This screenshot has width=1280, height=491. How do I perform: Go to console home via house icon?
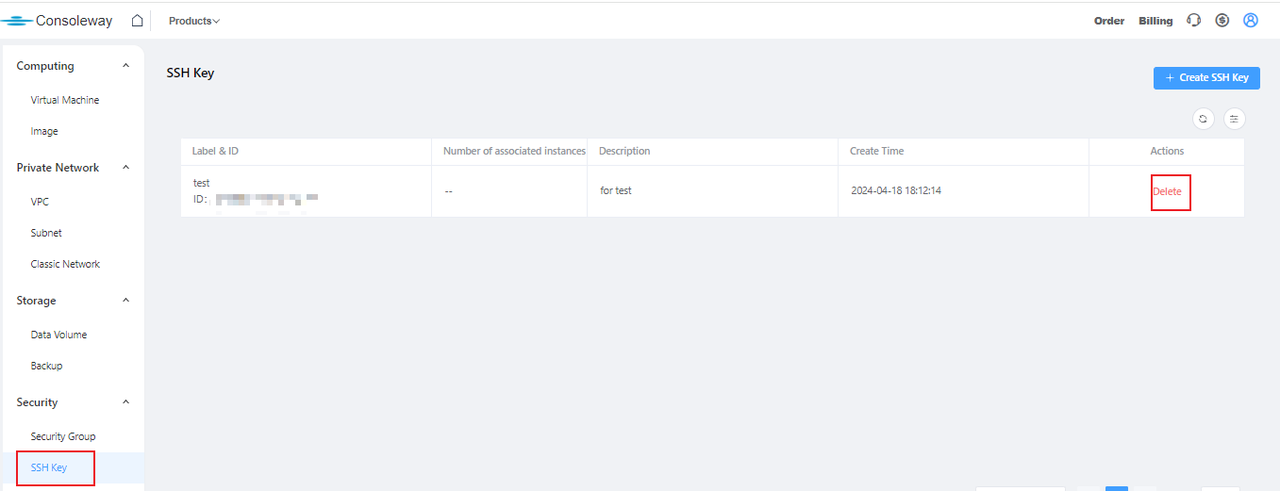tap(137, 21)
